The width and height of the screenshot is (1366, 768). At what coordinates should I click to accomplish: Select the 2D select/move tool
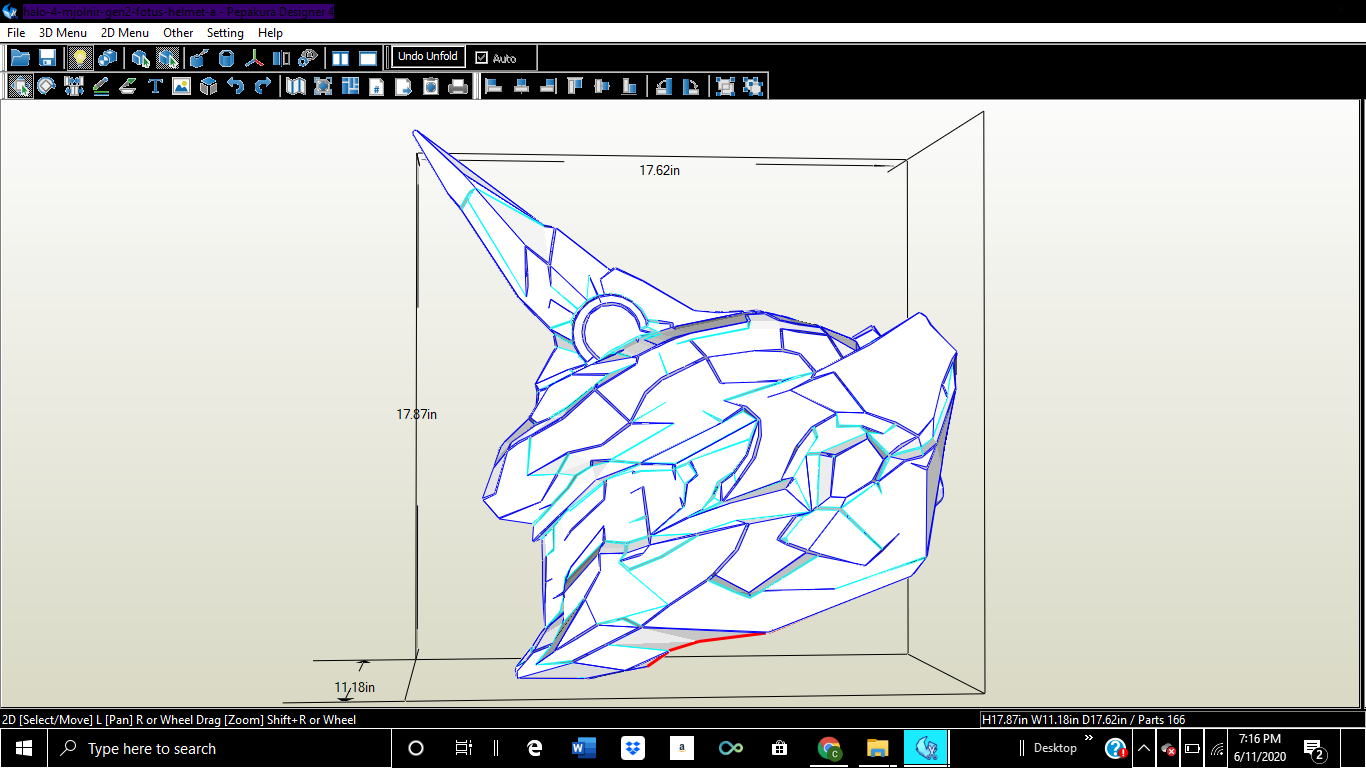click(20, 86)
